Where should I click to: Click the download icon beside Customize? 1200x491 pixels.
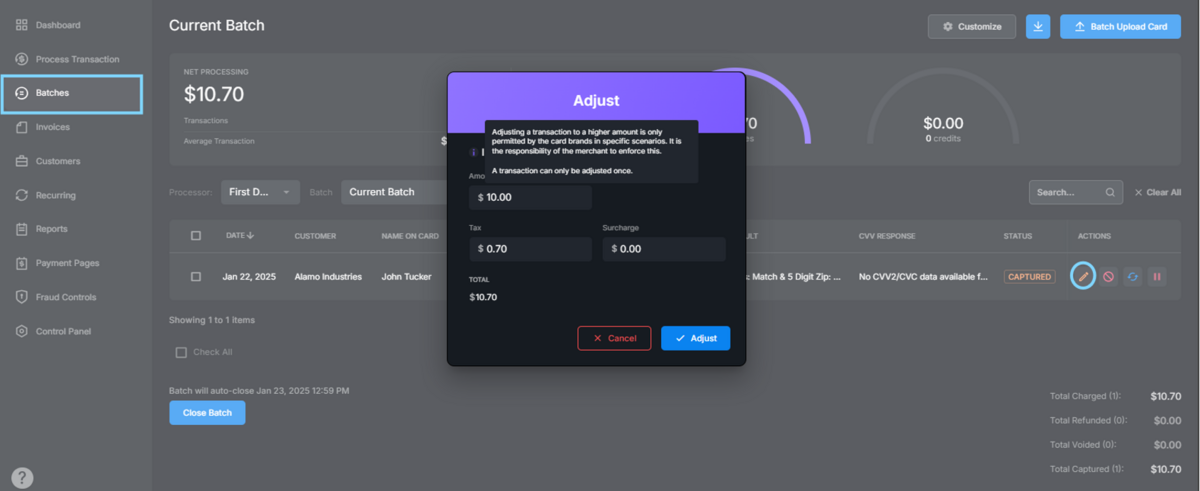coord(1038,27)
